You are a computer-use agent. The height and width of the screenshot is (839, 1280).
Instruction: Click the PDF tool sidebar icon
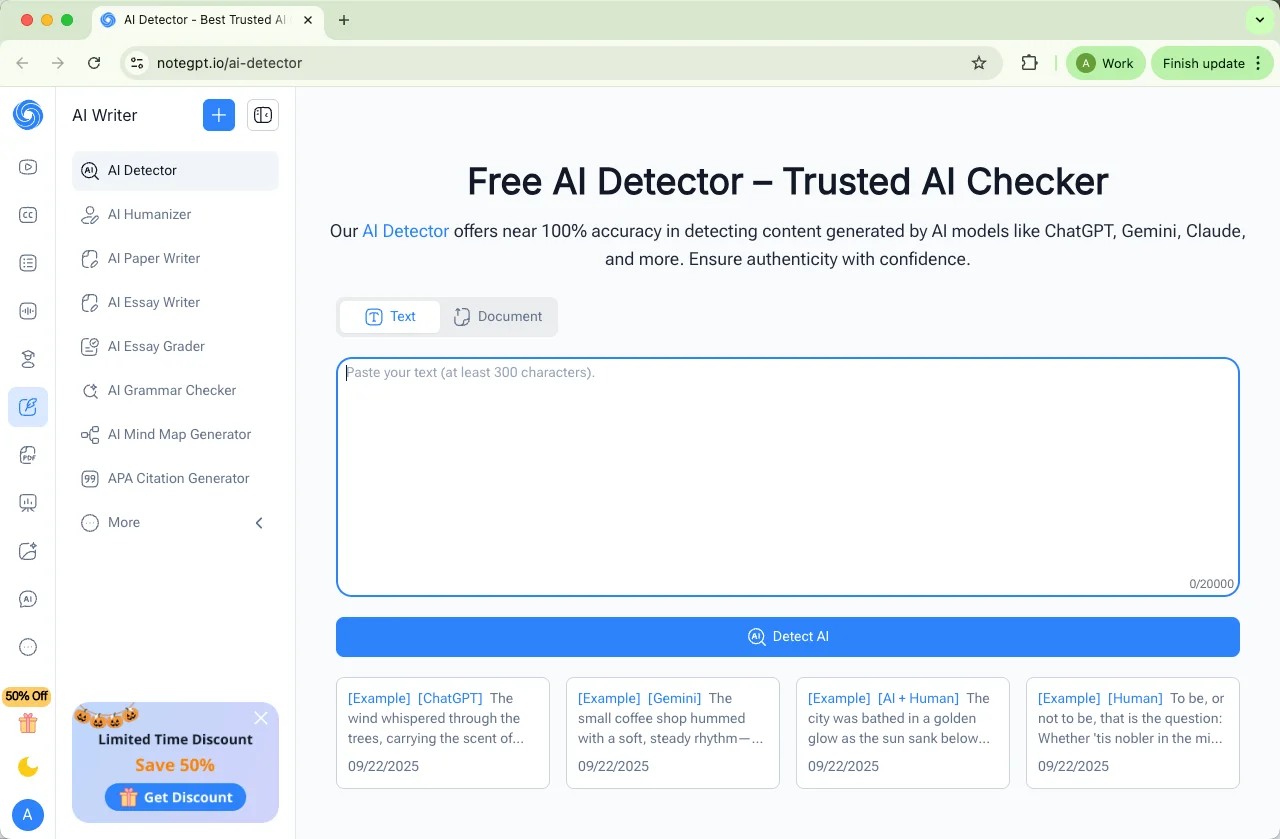pos(28,455)
